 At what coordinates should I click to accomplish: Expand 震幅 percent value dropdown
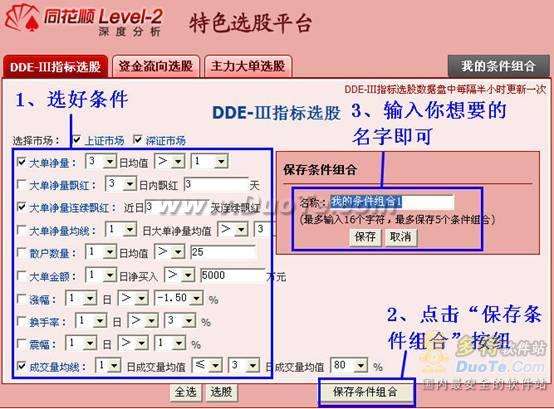click(170, 343)
